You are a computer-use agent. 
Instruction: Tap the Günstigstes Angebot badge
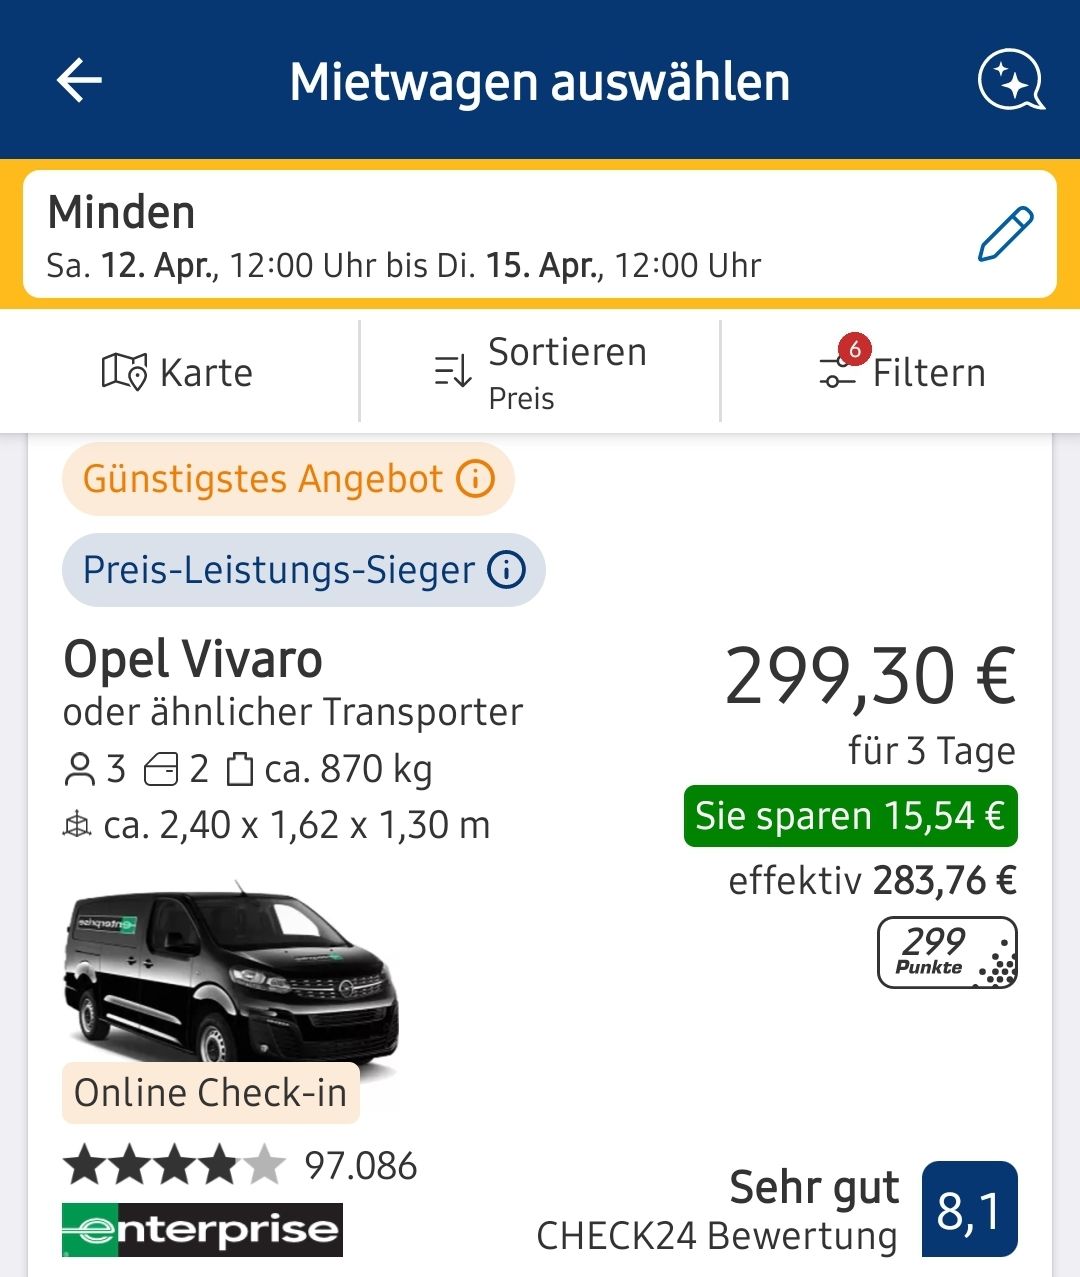coord(262,479)
